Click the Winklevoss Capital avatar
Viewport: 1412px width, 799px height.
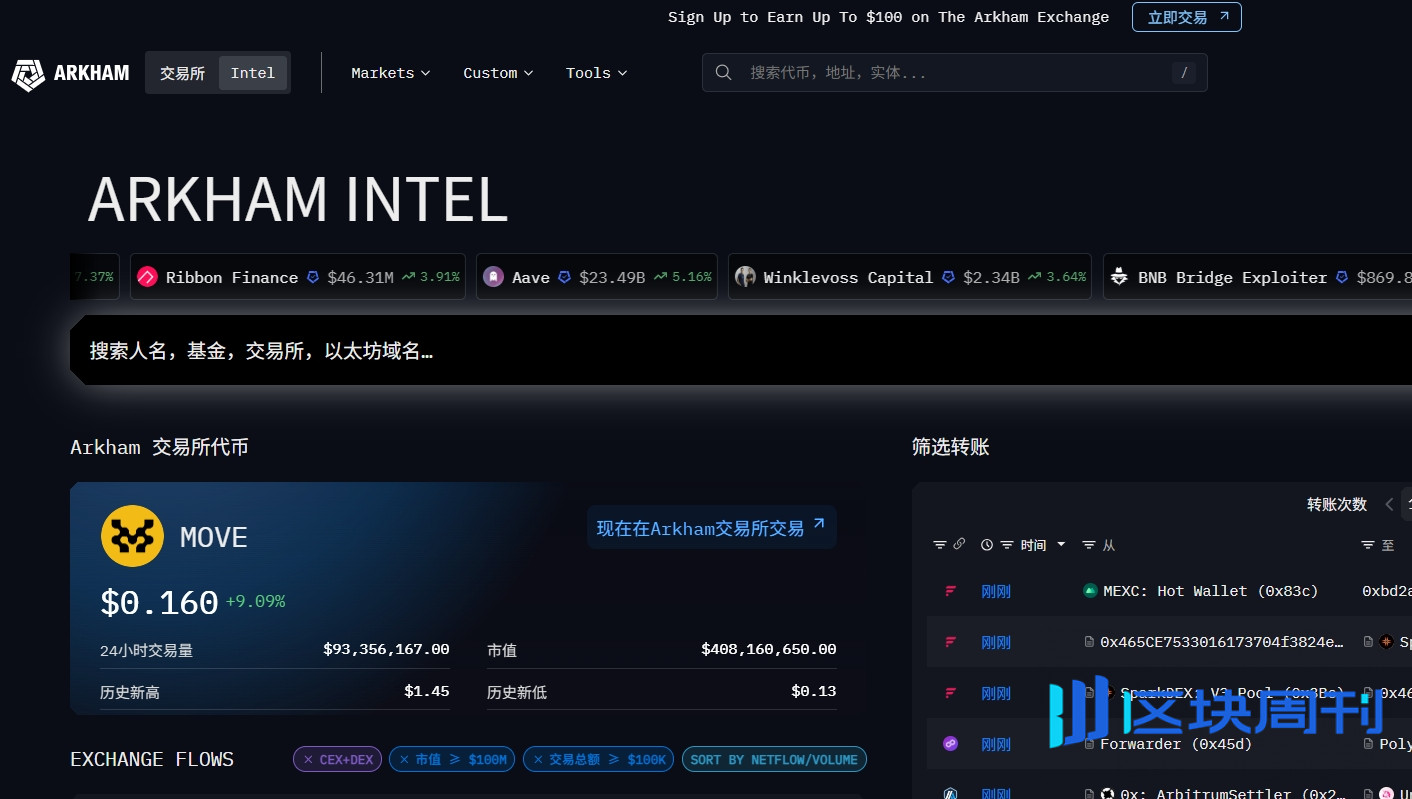[x=745, y=277]
